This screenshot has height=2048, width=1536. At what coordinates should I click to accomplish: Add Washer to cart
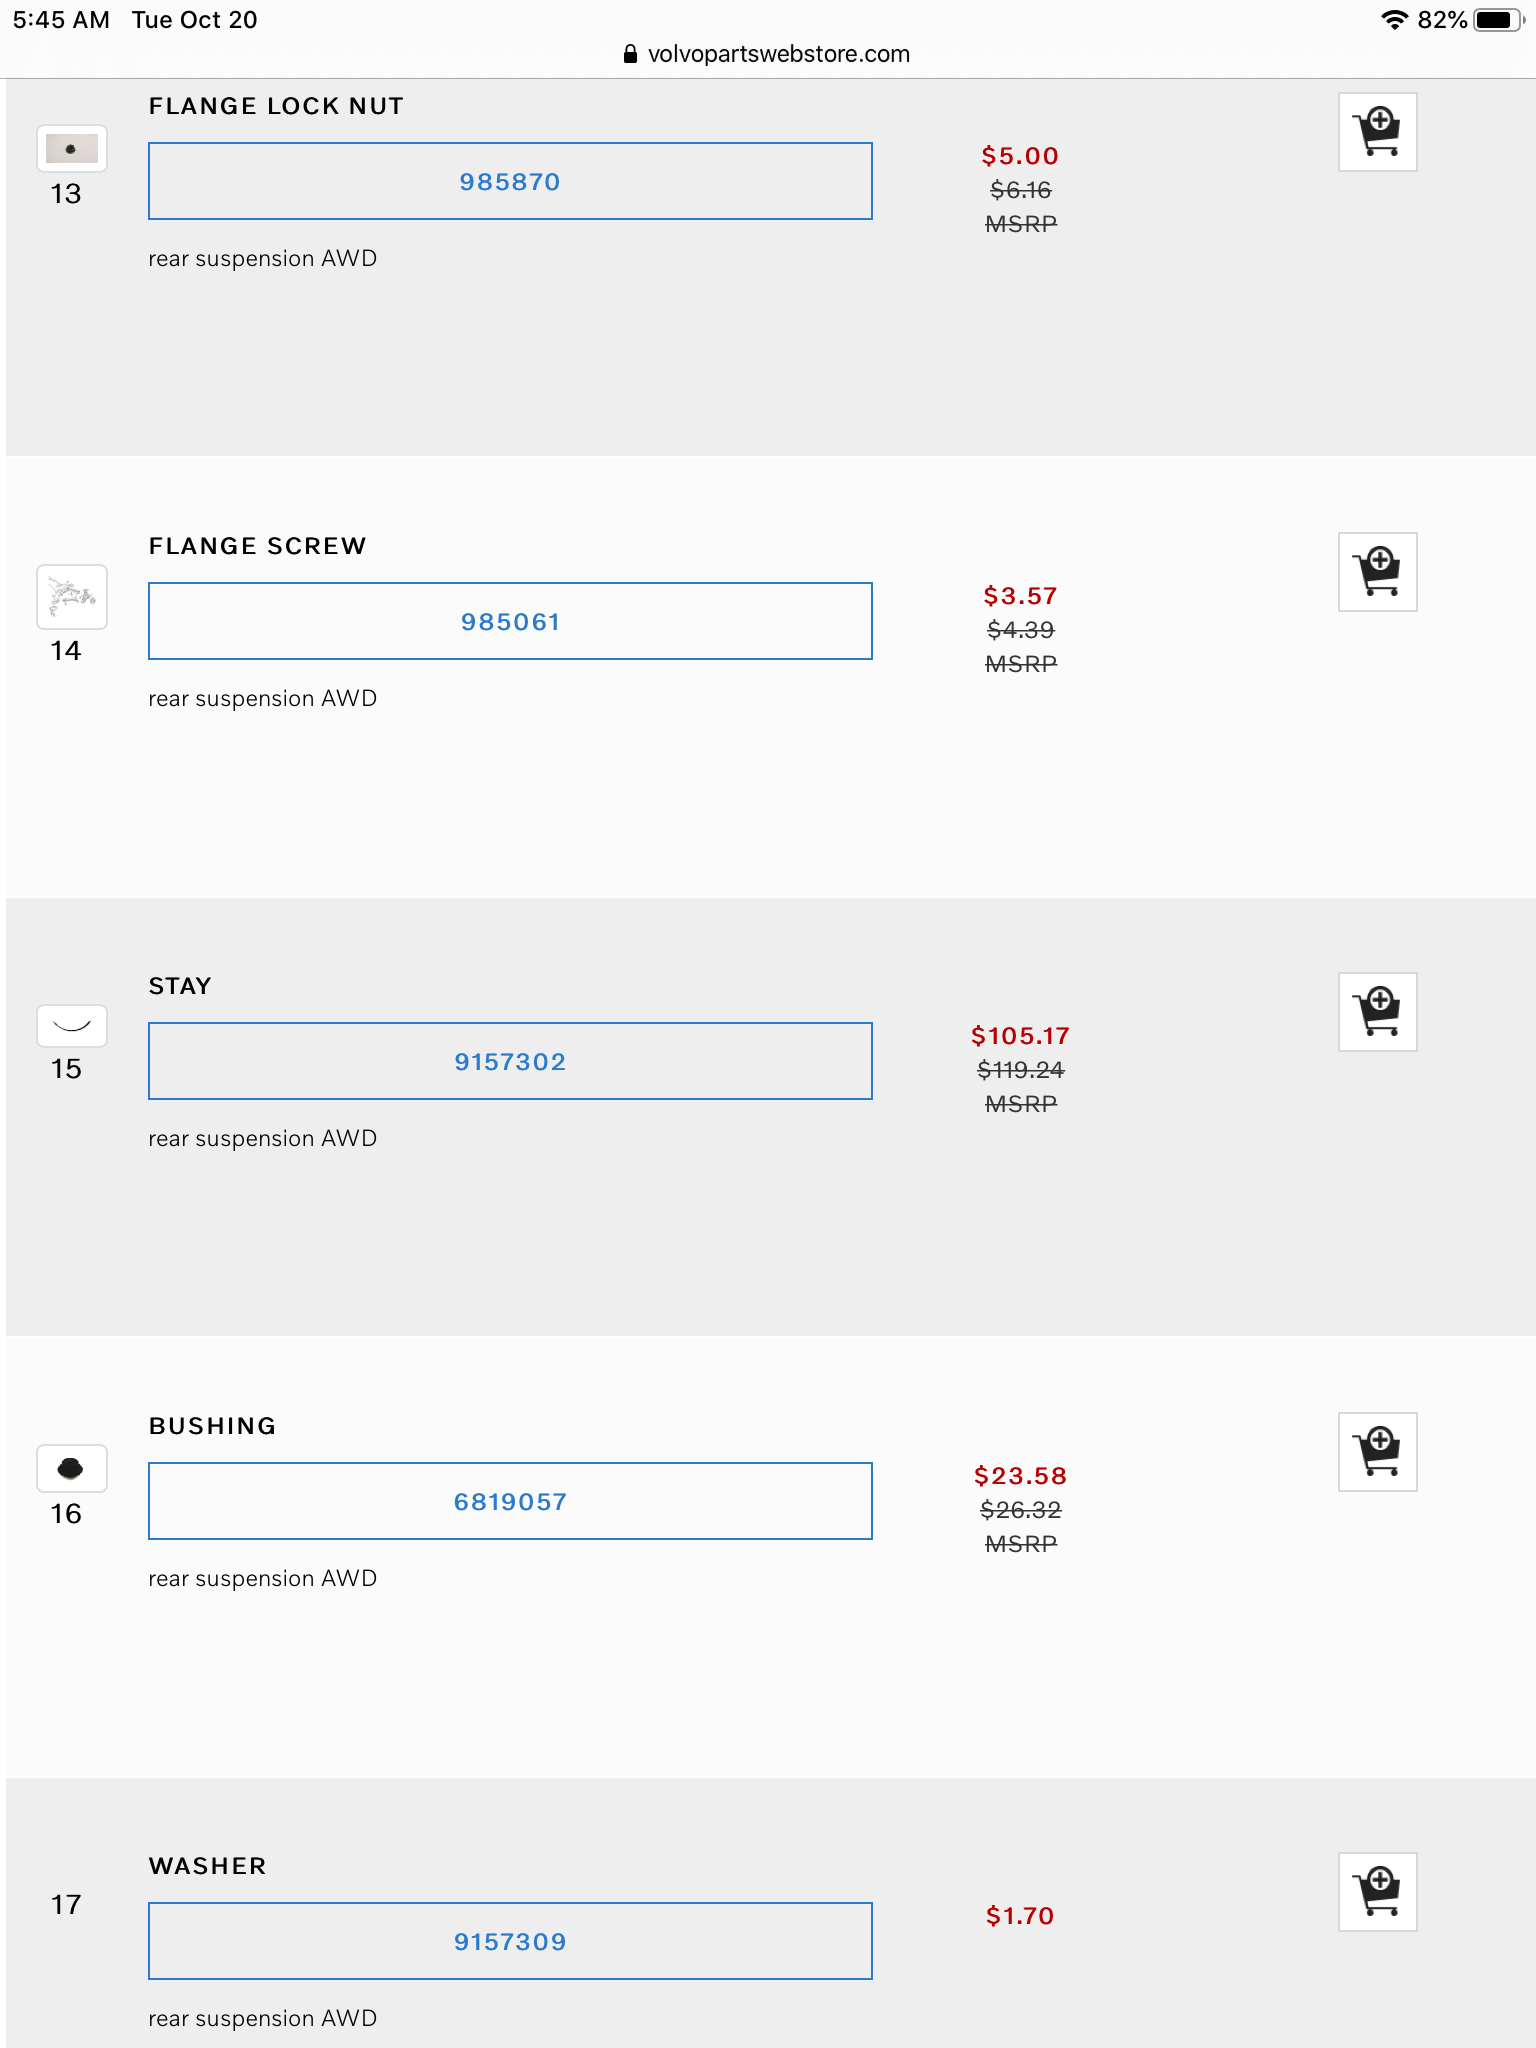[x=1377, y=1892]
